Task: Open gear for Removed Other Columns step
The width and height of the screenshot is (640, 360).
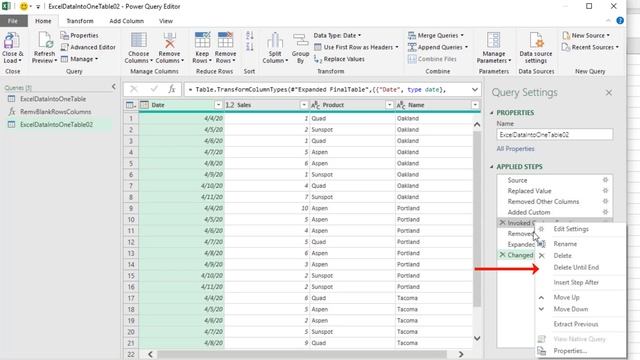Action: tap(605, 201)
